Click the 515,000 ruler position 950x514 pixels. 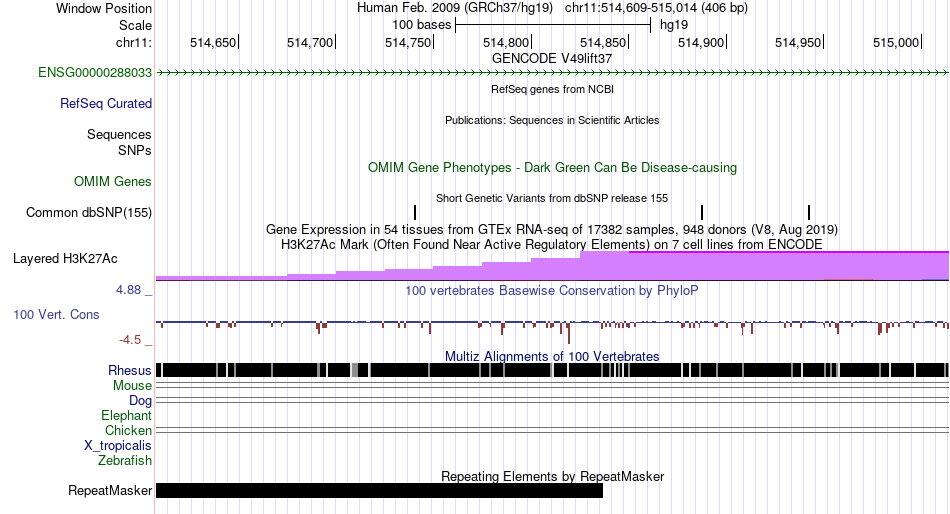click(x=897, y=42)
